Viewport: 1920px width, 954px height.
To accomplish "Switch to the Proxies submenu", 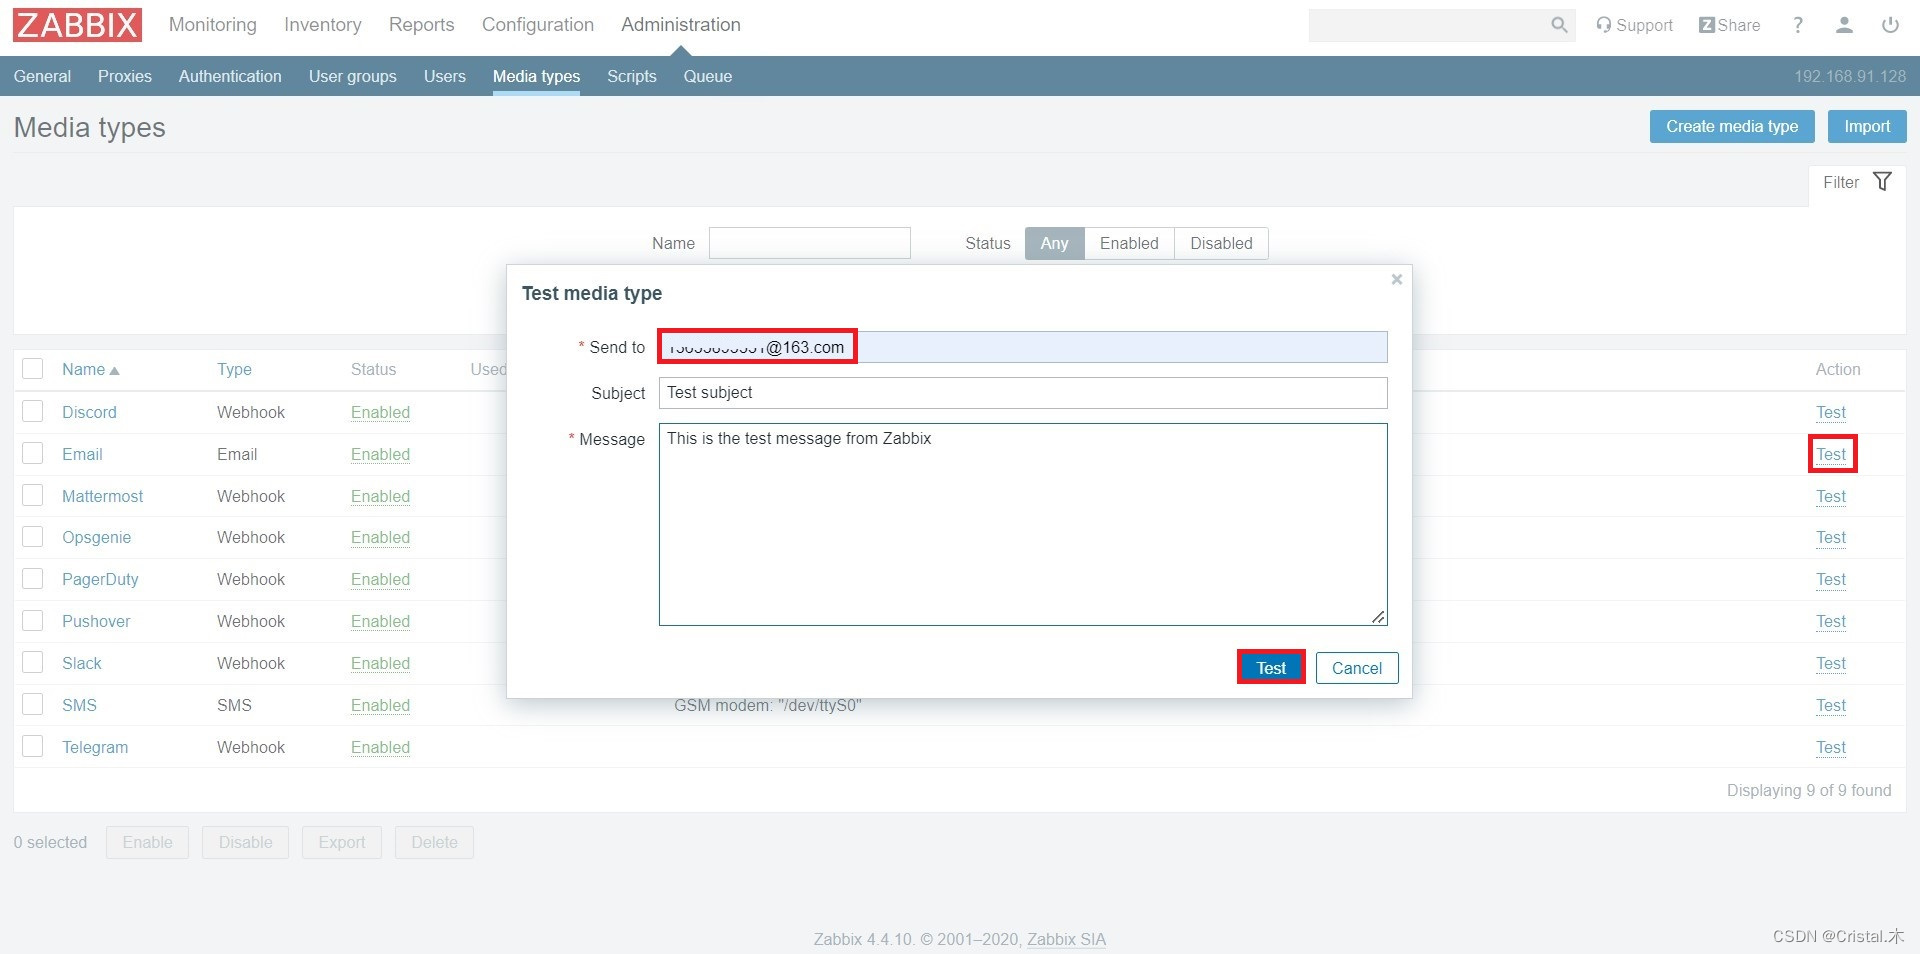I will coord(125,76).
